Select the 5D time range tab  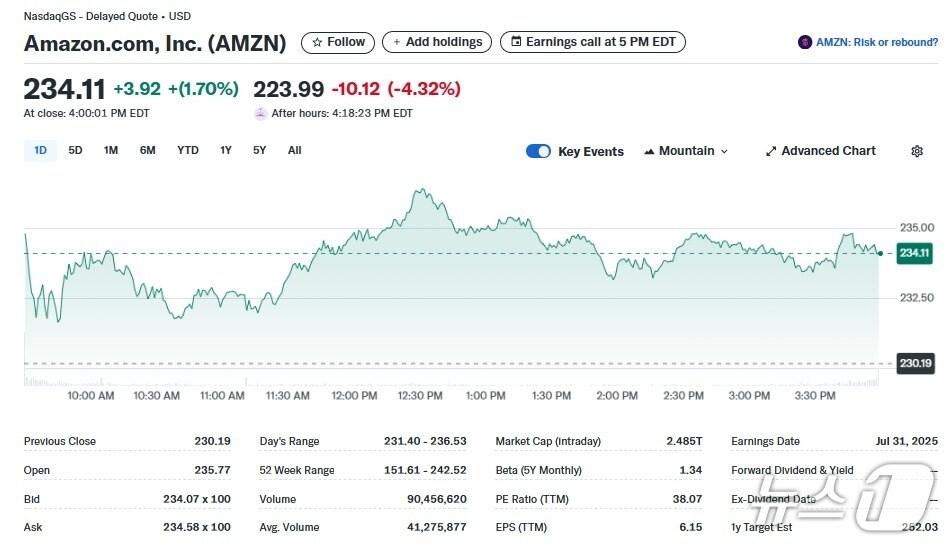75,150
